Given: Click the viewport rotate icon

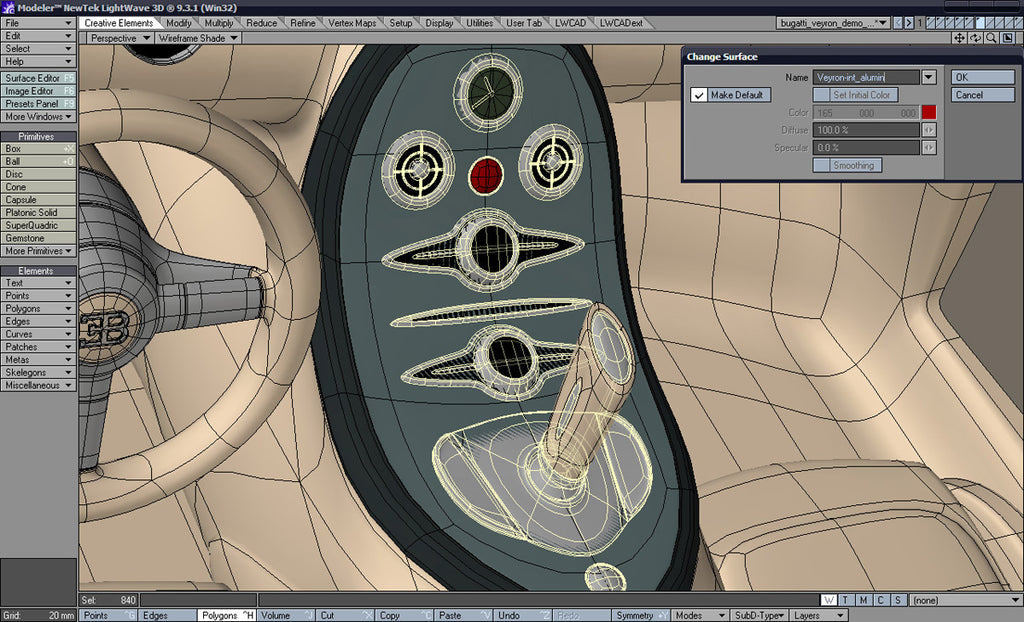Looking at the screenshot, I should tap(975, 38).
